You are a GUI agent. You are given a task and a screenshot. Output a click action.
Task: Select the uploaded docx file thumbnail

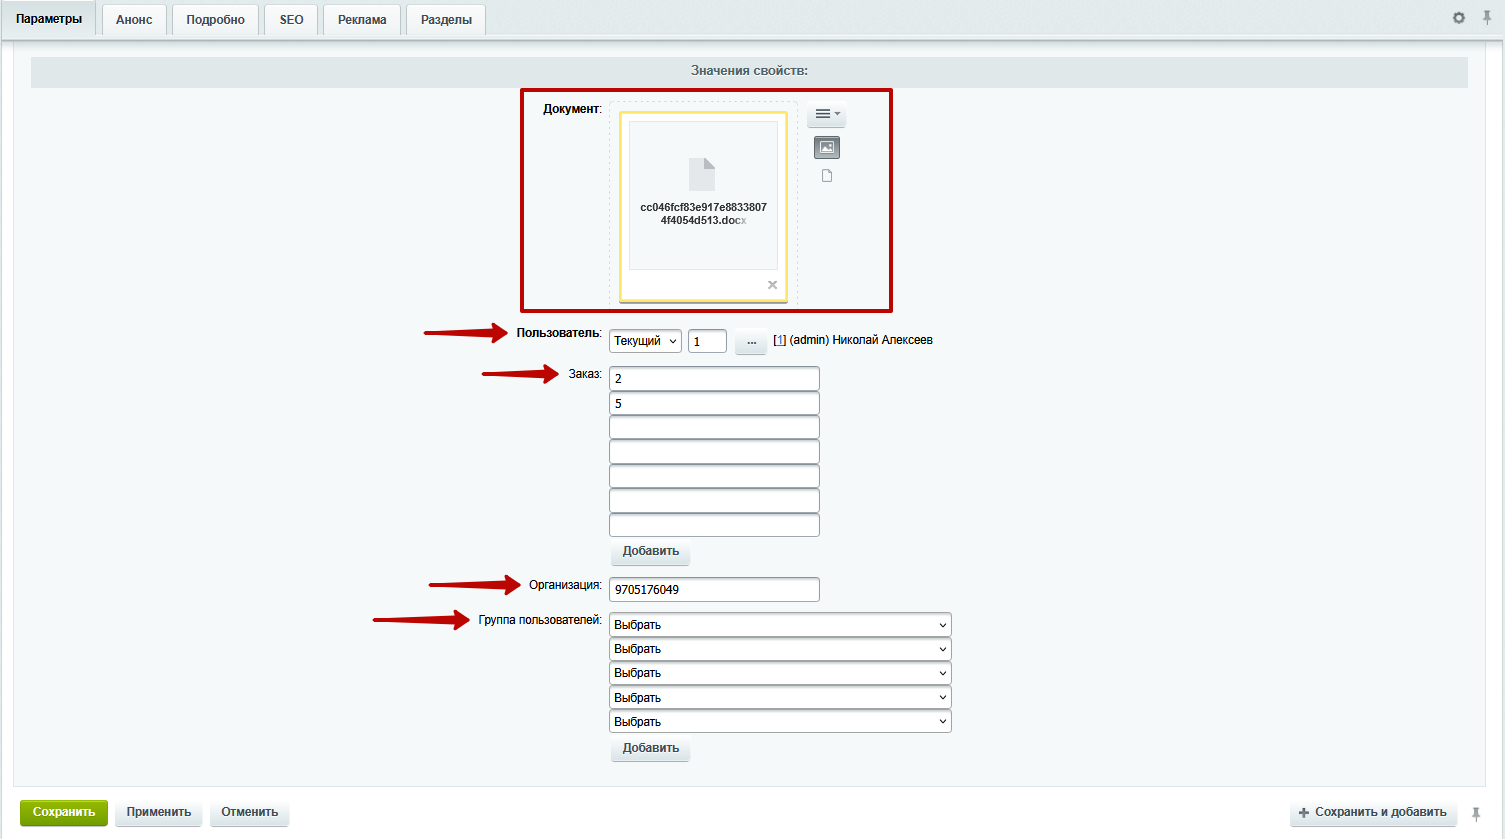[x=703, y=195]
